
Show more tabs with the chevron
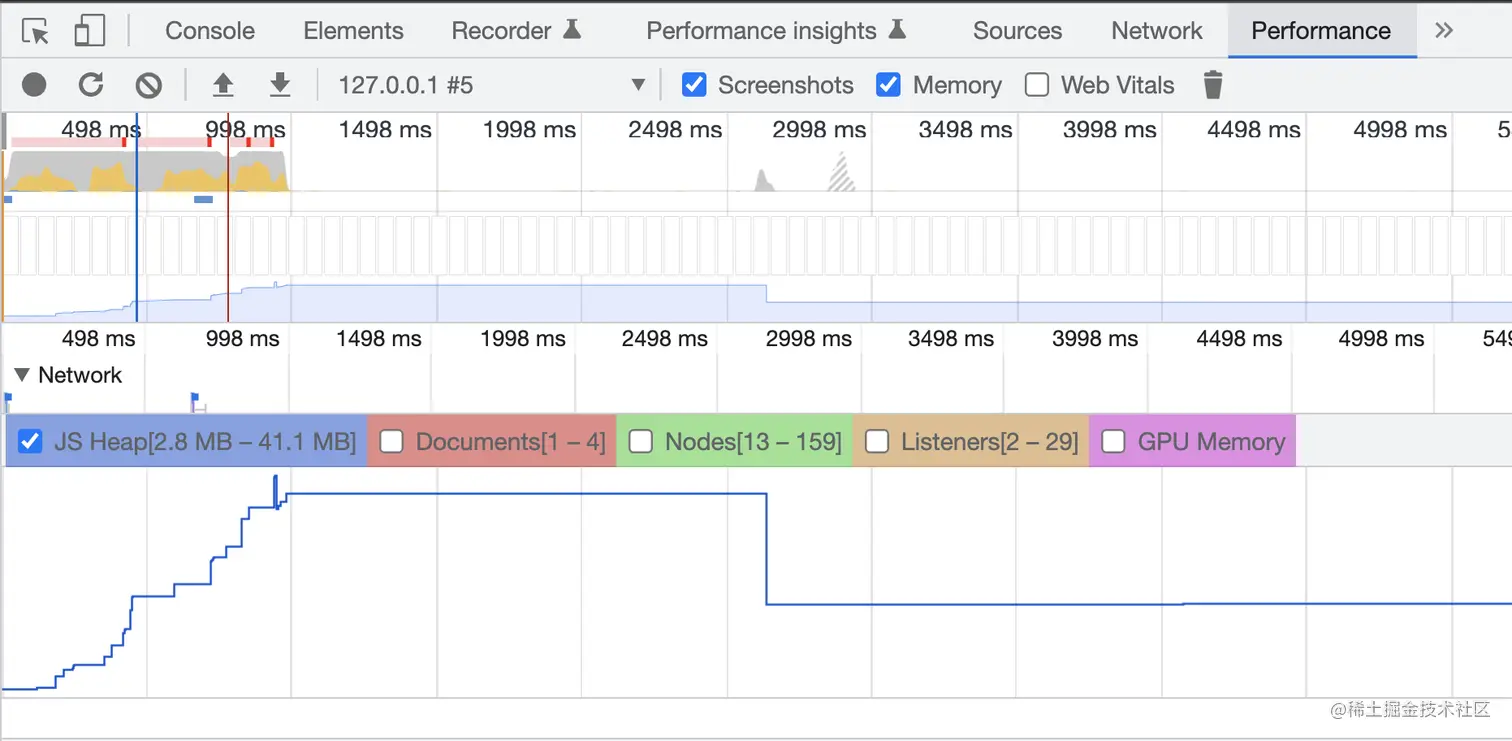[1443, 31]
